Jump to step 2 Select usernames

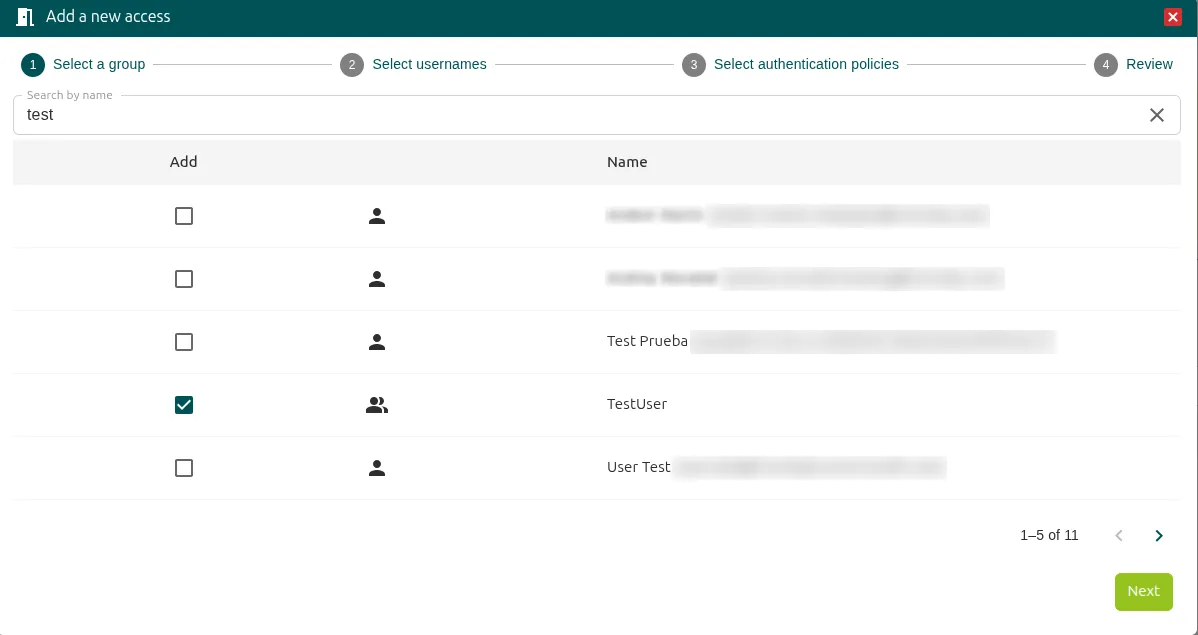click(413, 65)
